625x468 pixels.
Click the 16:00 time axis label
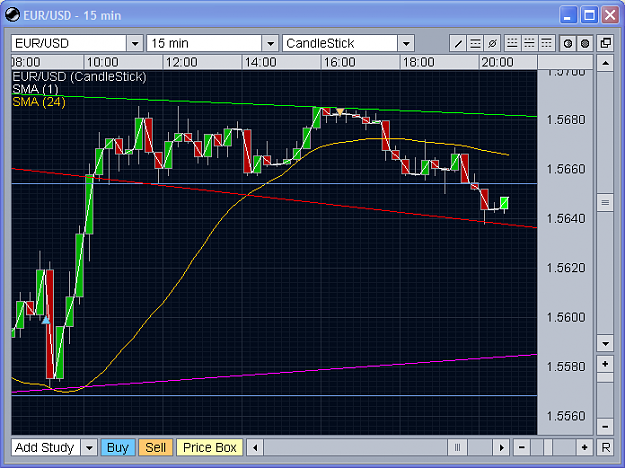tap(339, 62)
